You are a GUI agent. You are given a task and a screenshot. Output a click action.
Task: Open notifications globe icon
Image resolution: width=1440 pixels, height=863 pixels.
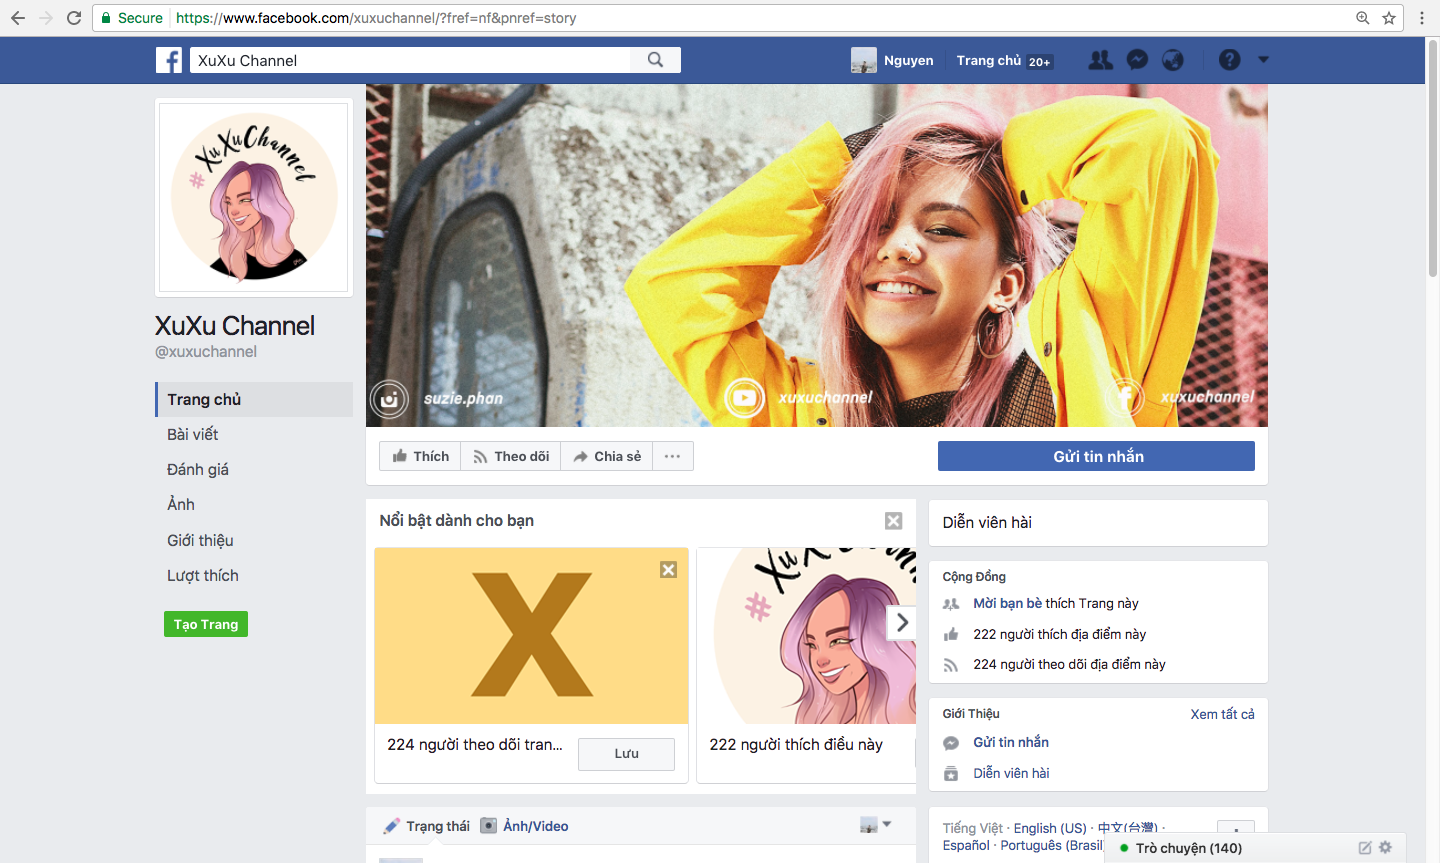tap(1173, 60)
